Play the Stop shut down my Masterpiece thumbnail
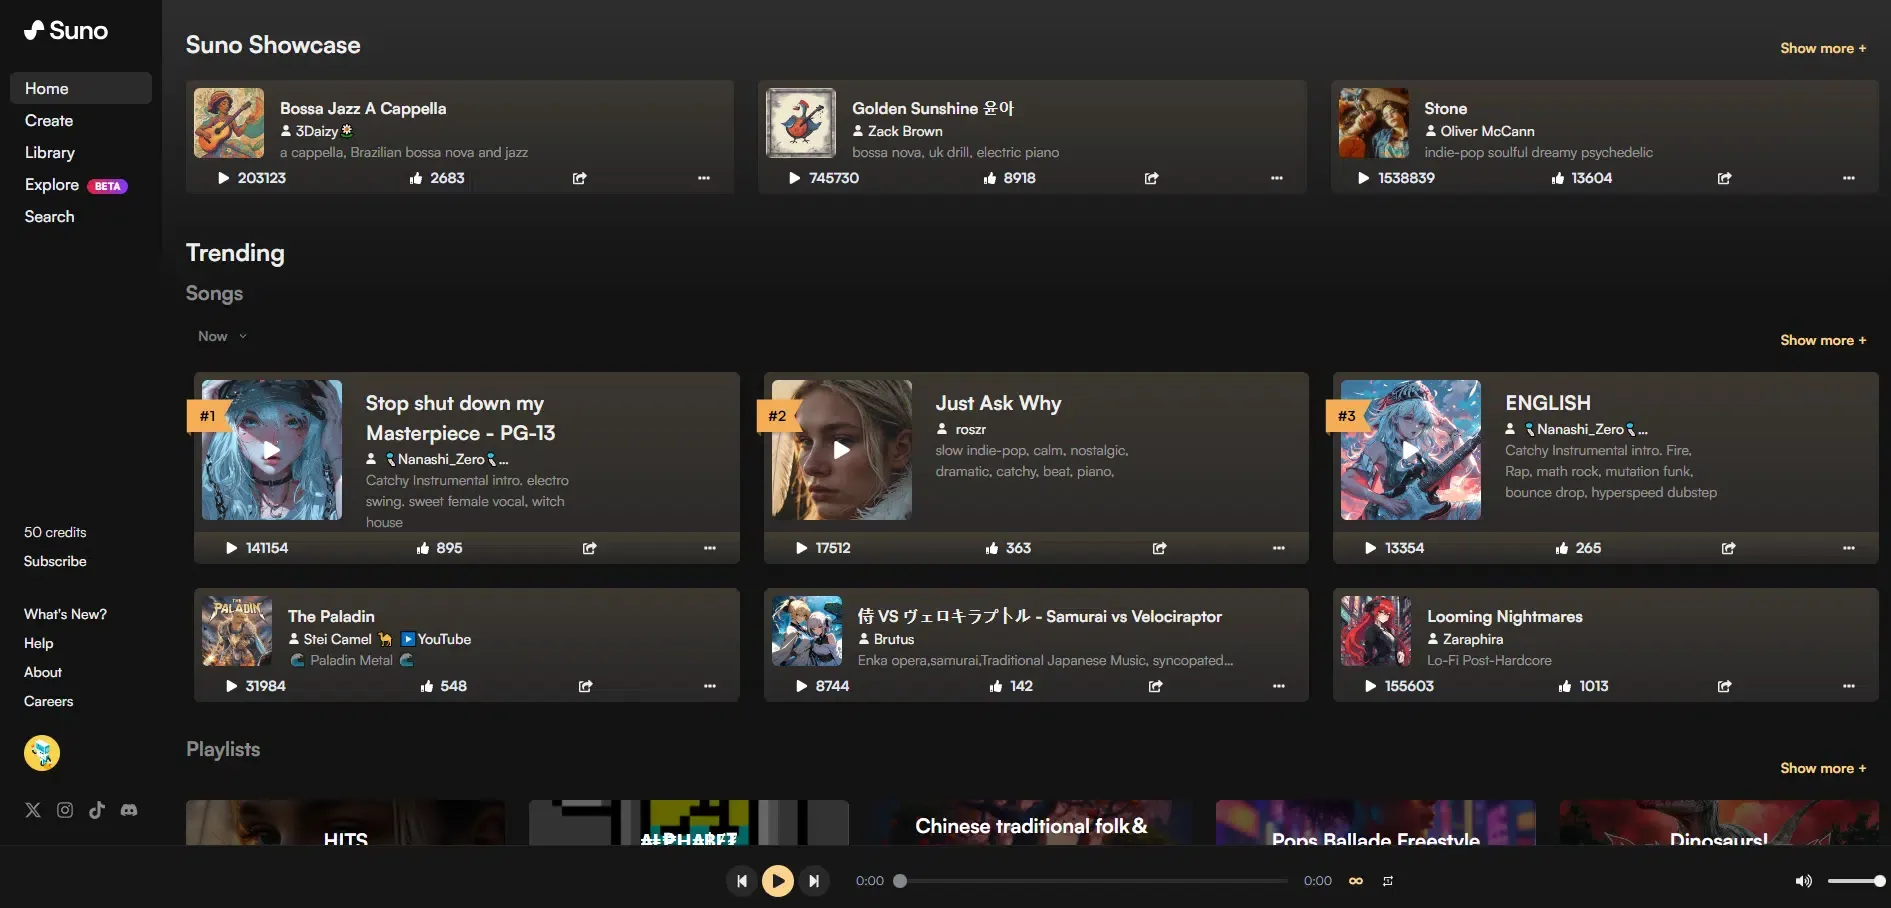This screenshot has width=1891, height=908. point(272,450)
